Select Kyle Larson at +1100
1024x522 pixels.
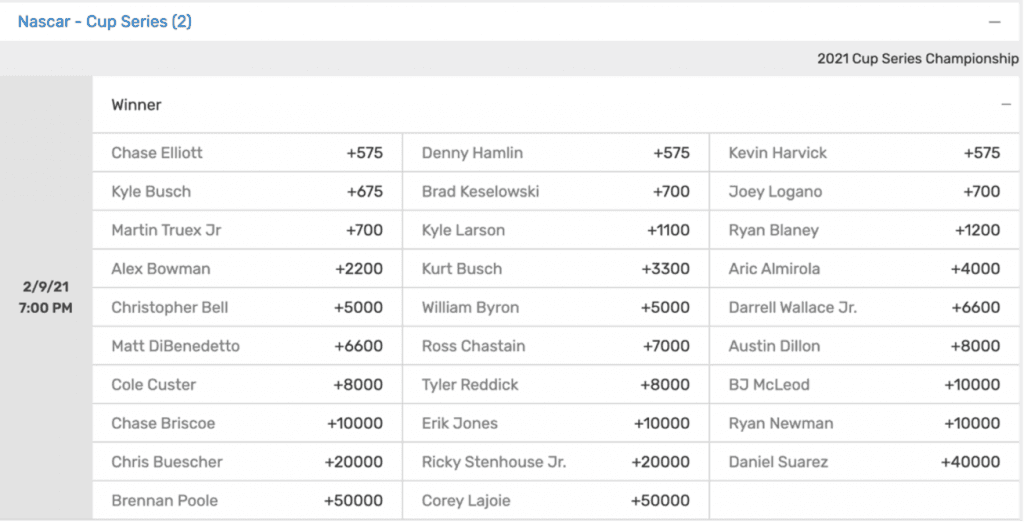(555, 230)
